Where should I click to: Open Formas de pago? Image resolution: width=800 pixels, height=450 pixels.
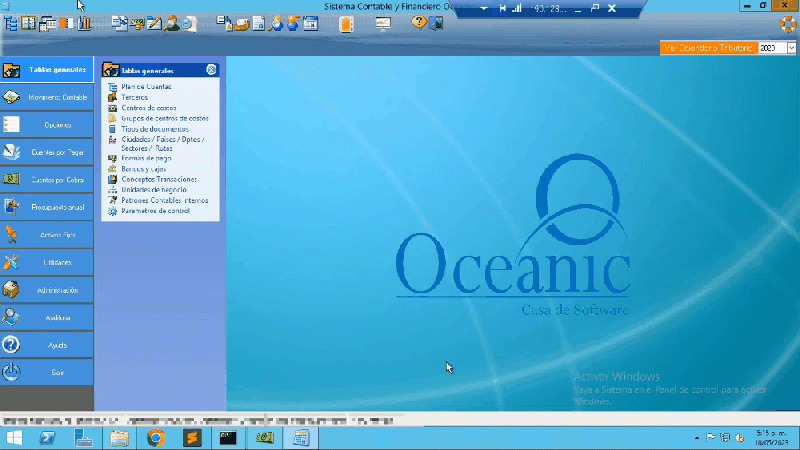click(146, 158)
